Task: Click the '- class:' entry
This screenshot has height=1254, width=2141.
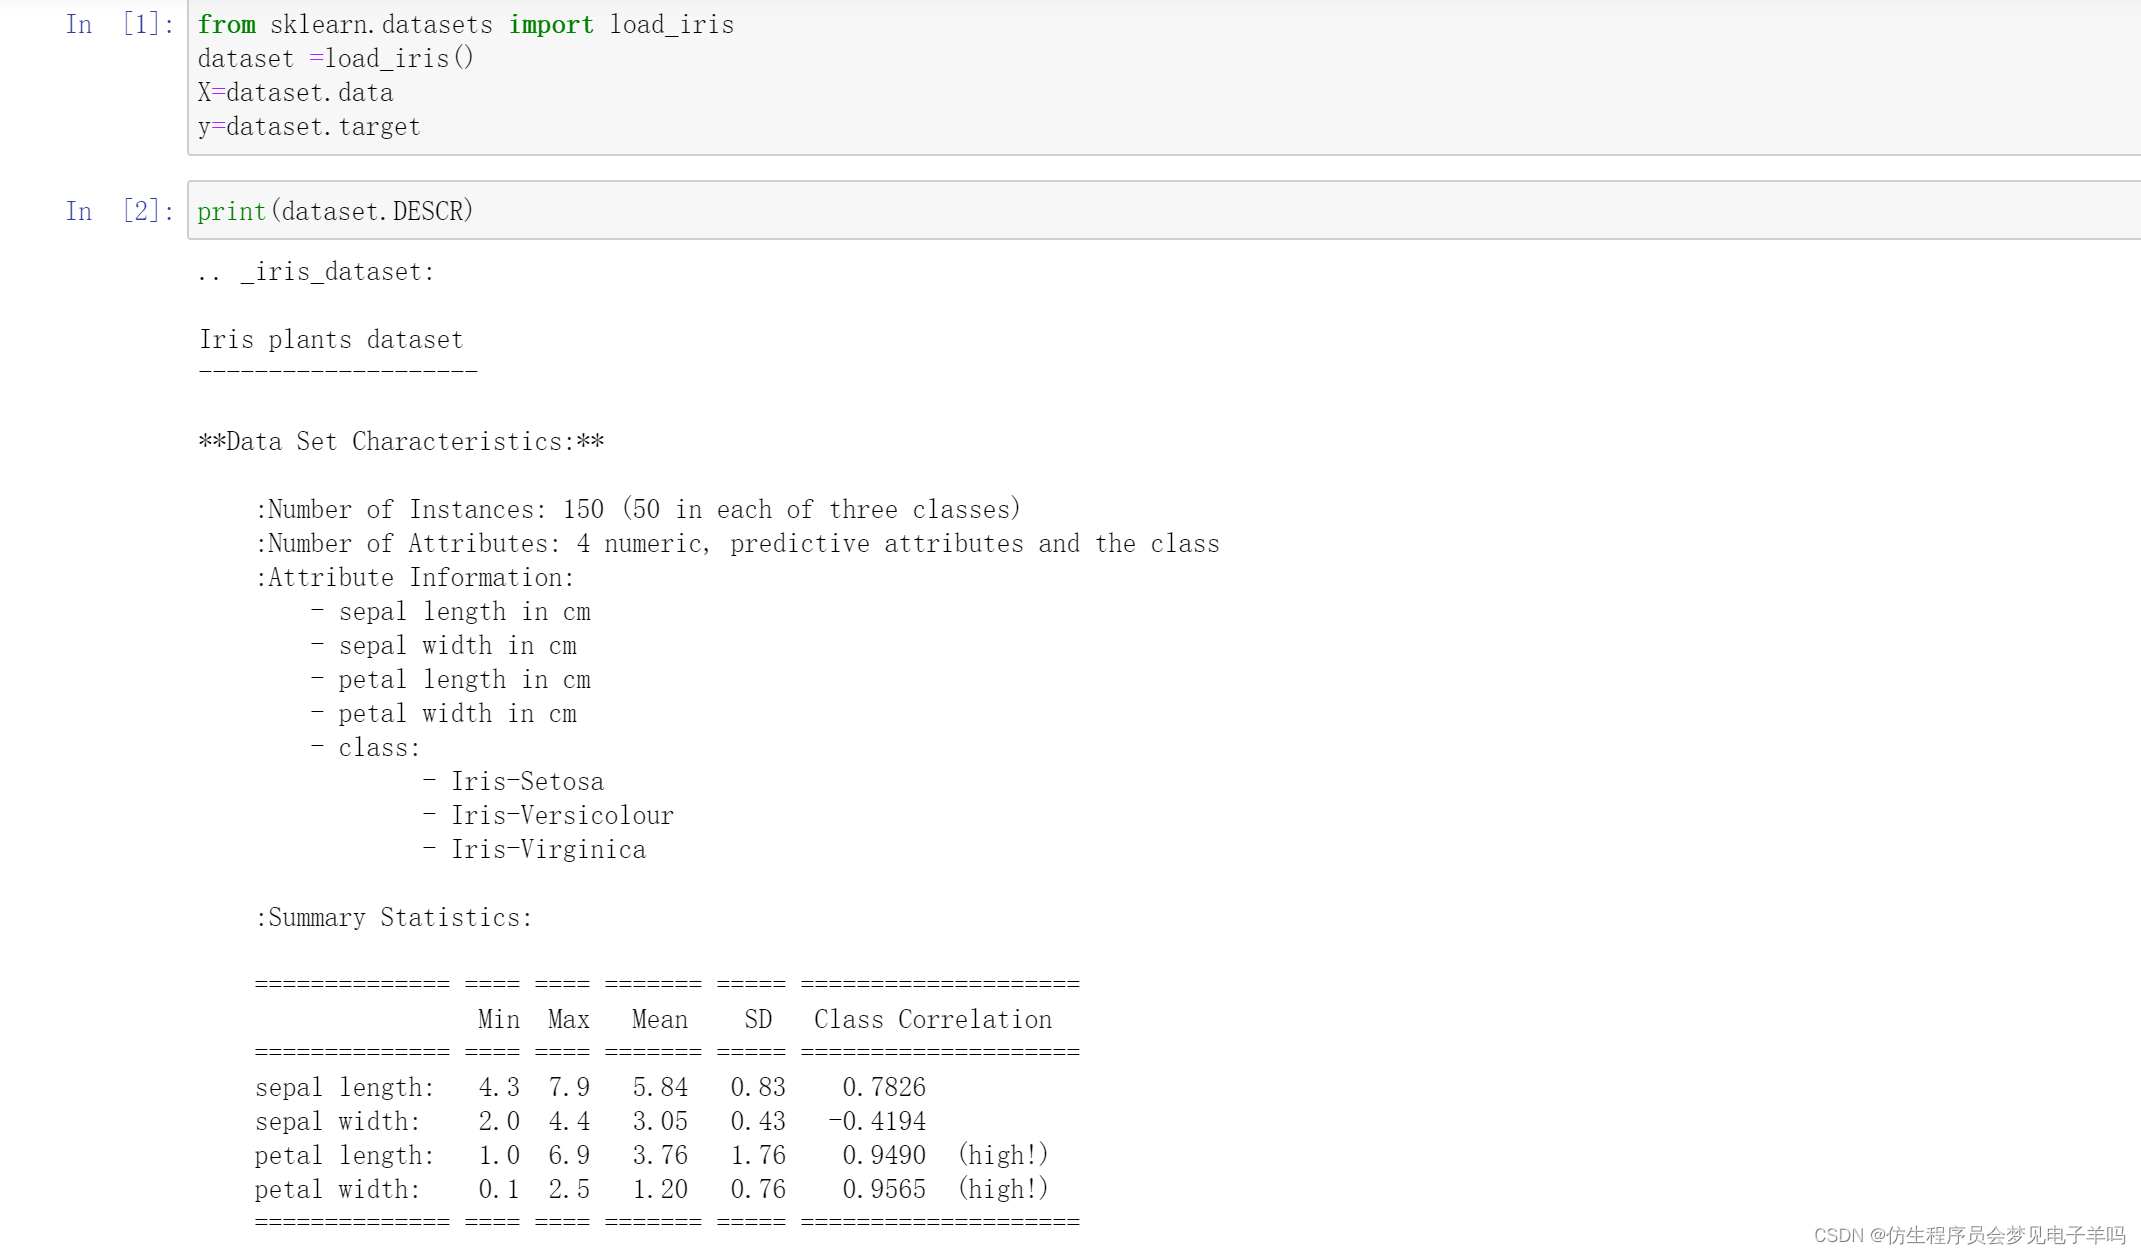Action: coord(366,748)
